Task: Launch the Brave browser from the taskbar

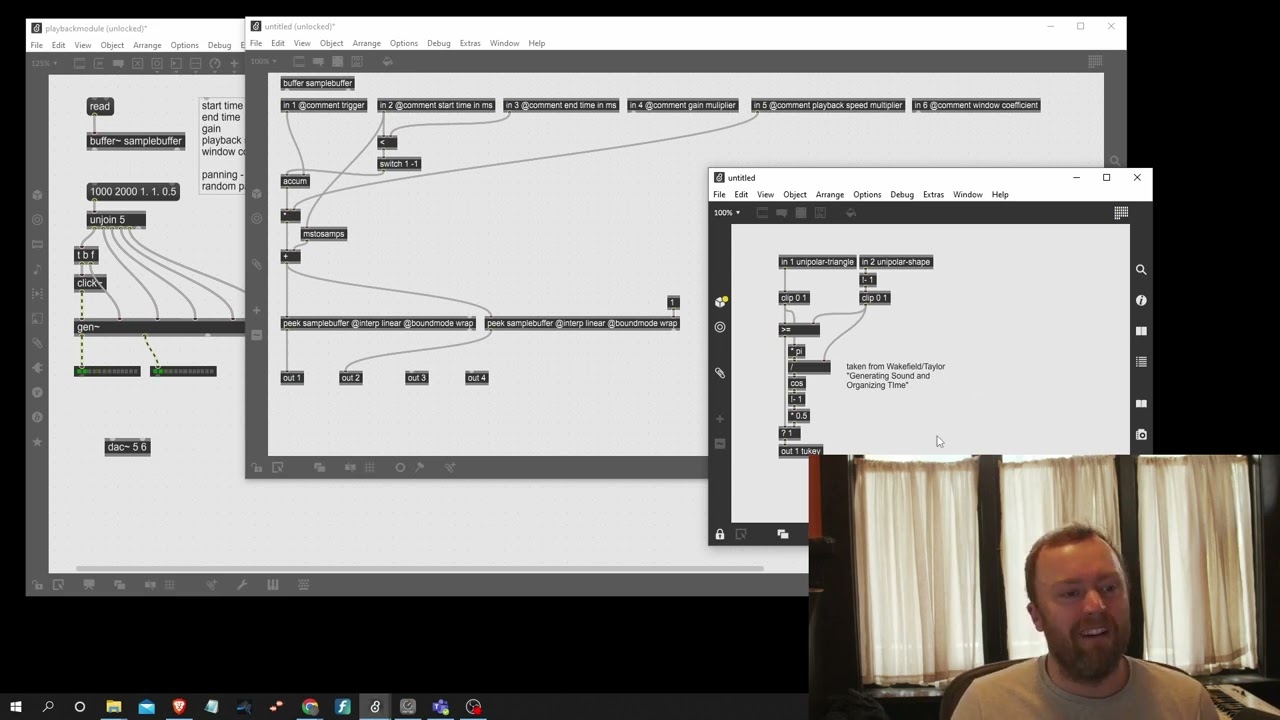Action: (x=179, y=707)
